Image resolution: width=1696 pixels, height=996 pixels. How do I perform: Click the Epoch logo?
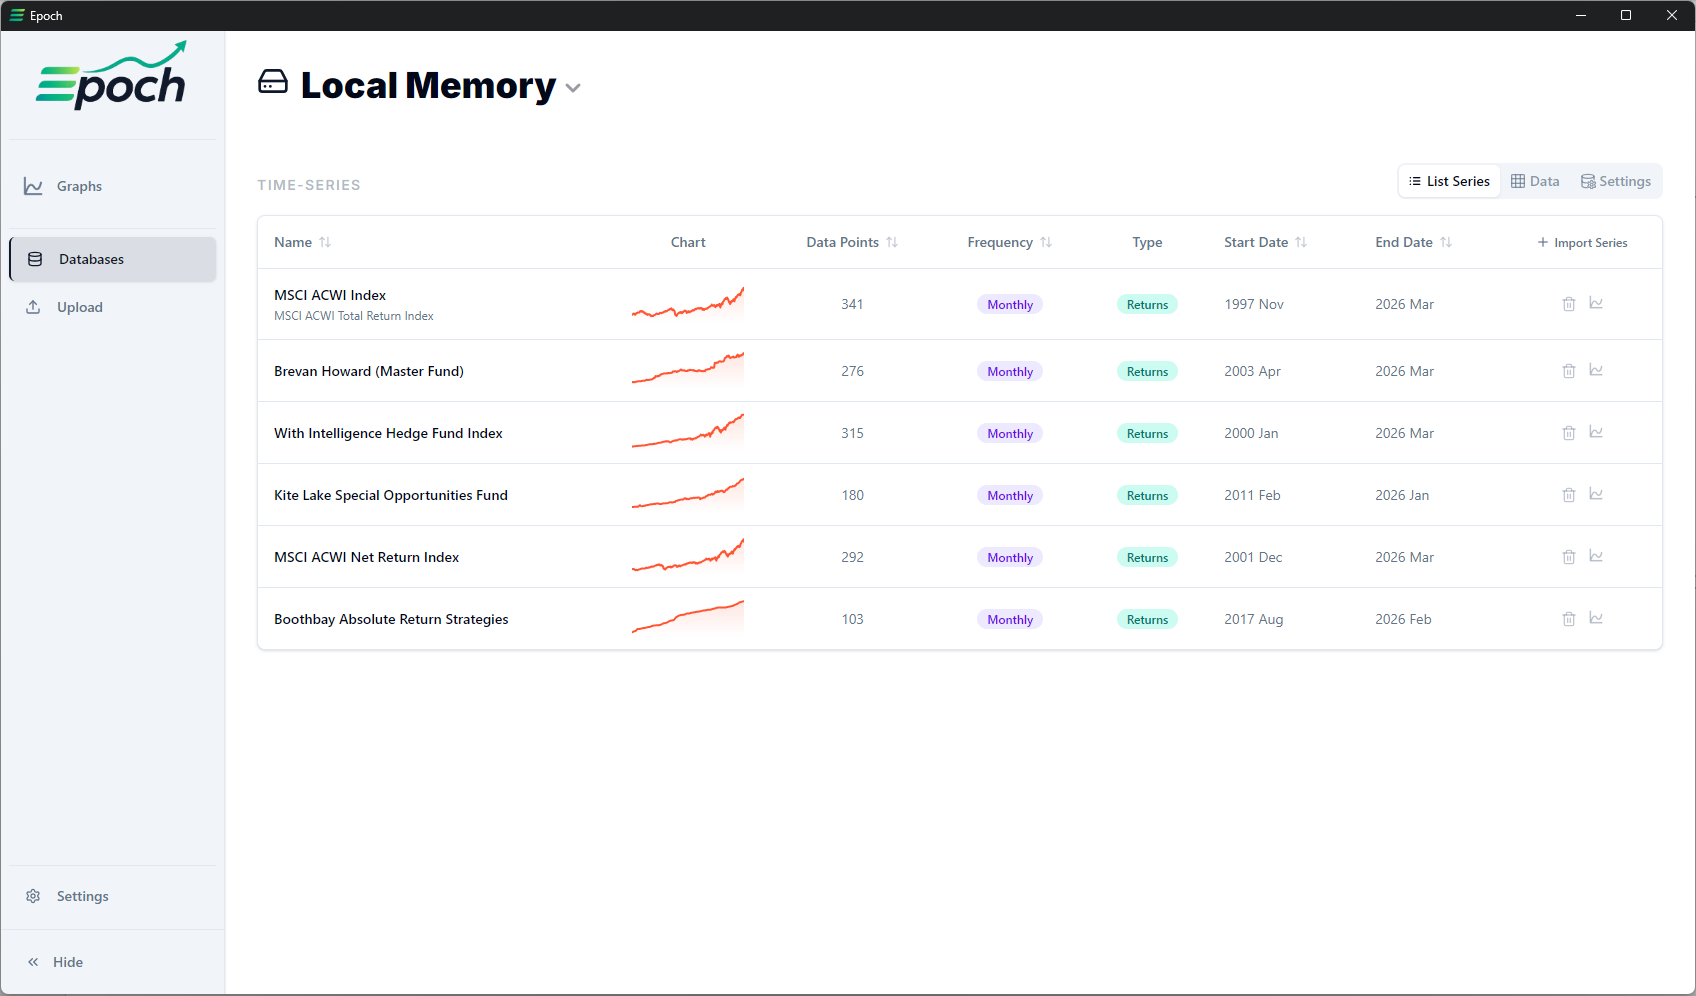coord(111,76)
